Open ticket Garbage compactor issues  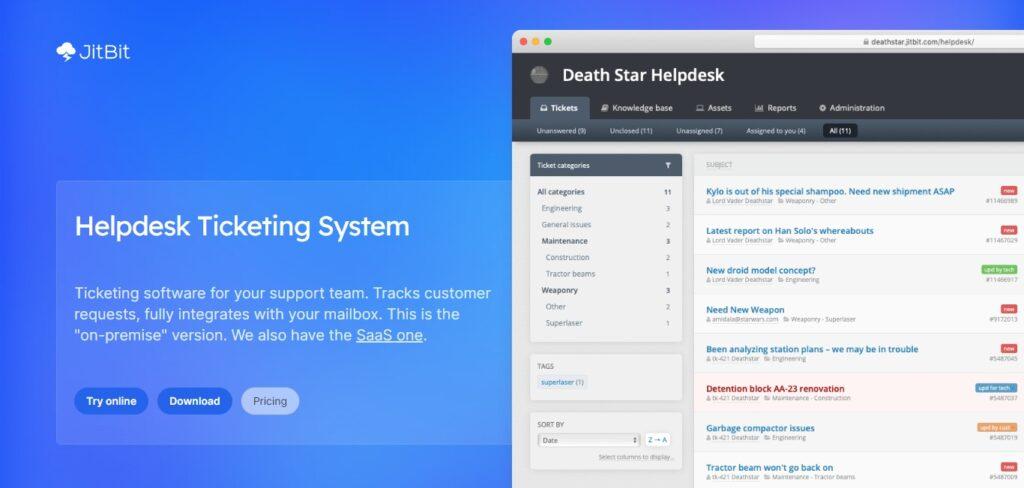pos(760,428)
